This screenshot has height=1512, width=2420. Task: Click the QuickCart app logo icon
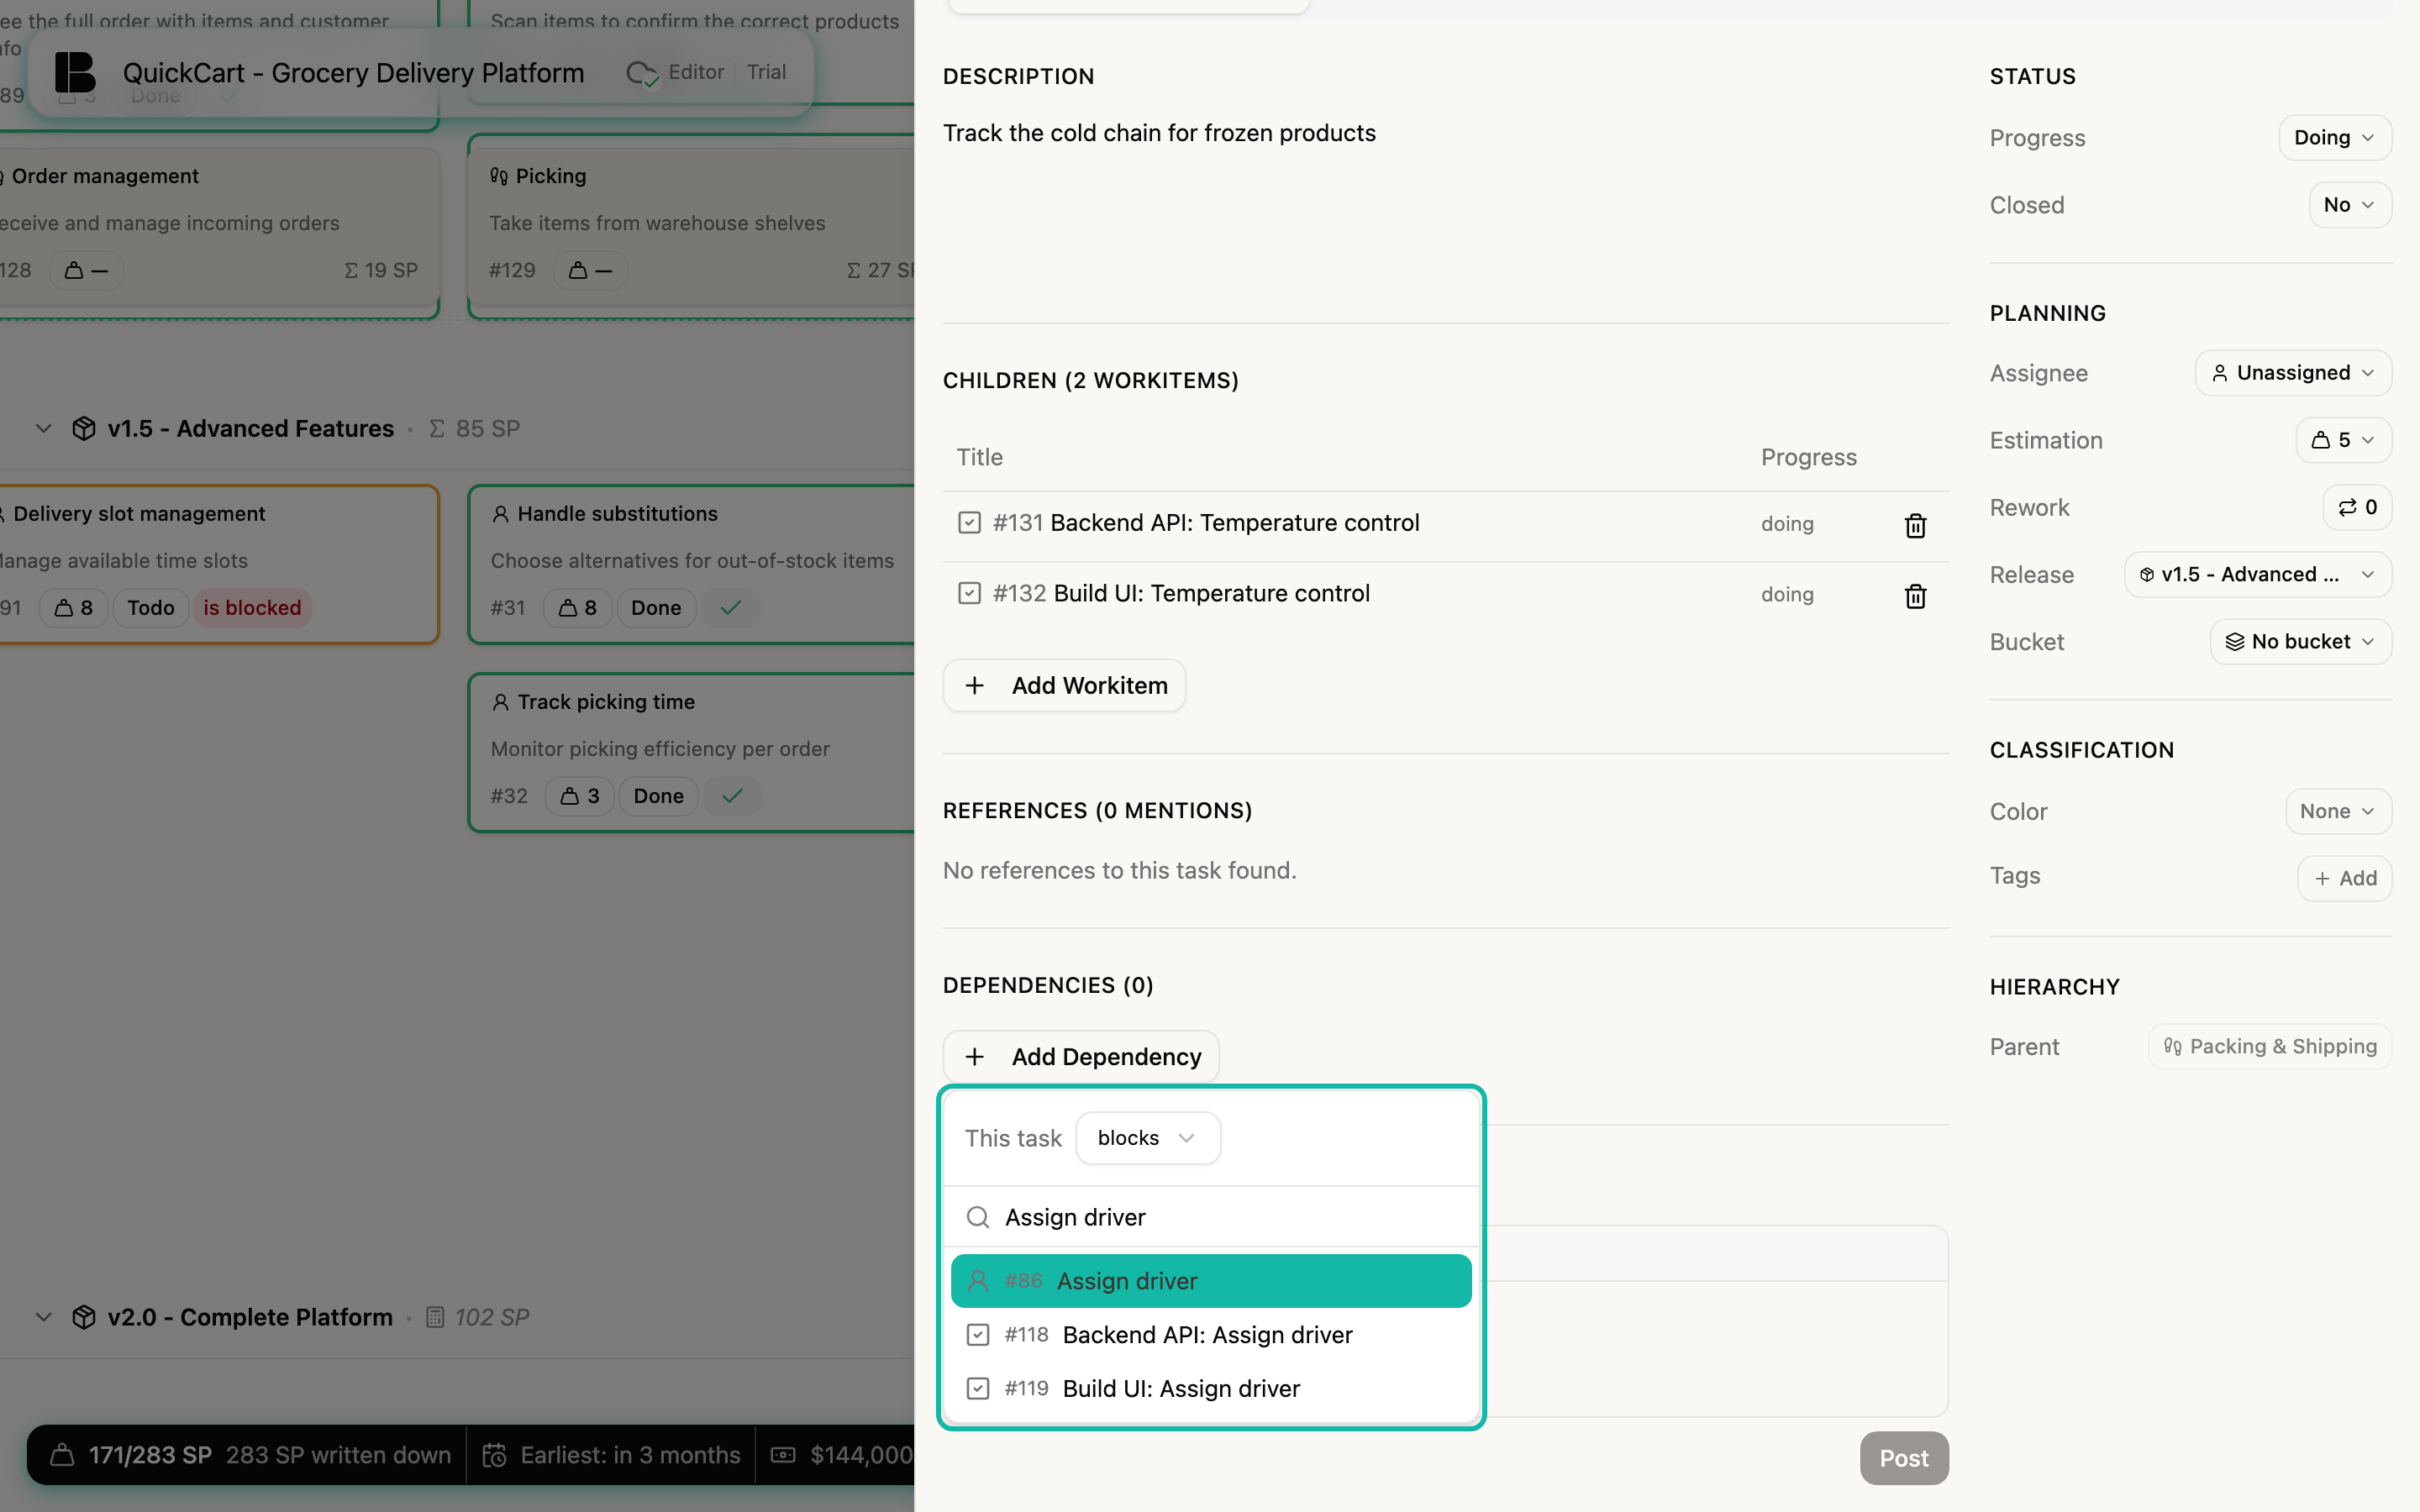pos(75,73)
